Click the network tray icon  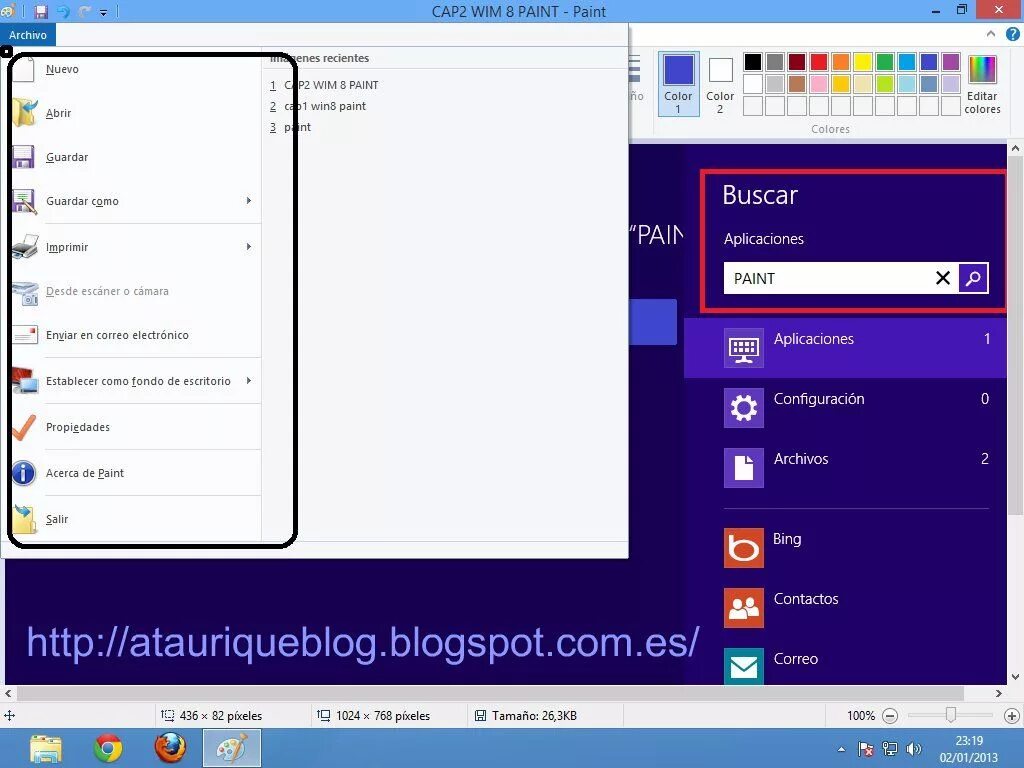889,749
